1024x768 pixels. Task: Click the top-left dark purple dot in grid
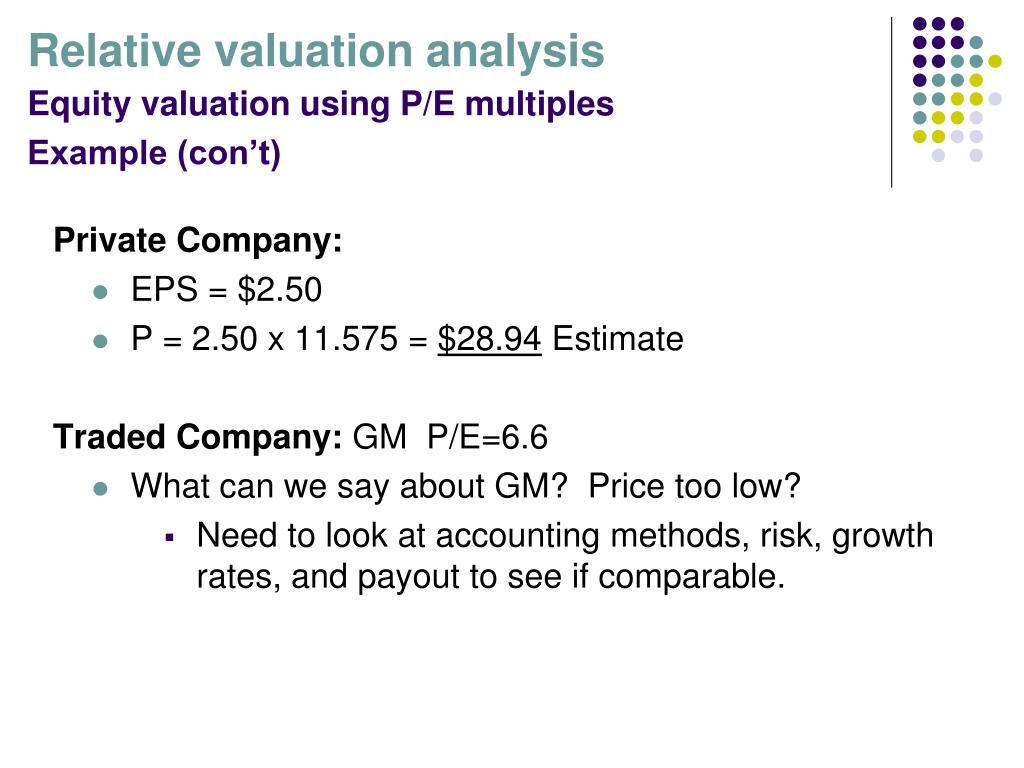(918, 24)
